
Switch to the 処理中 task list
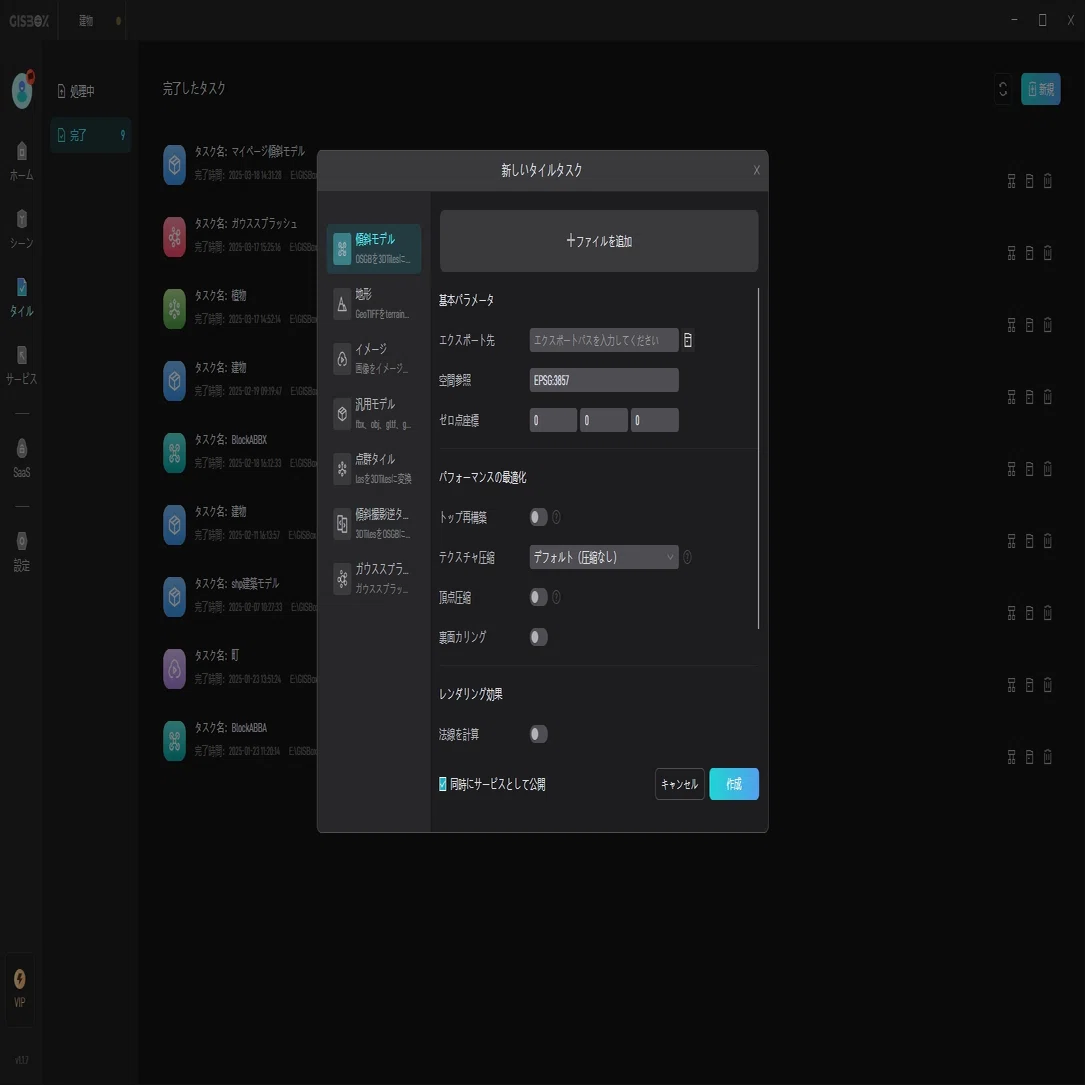click(91, 91)
